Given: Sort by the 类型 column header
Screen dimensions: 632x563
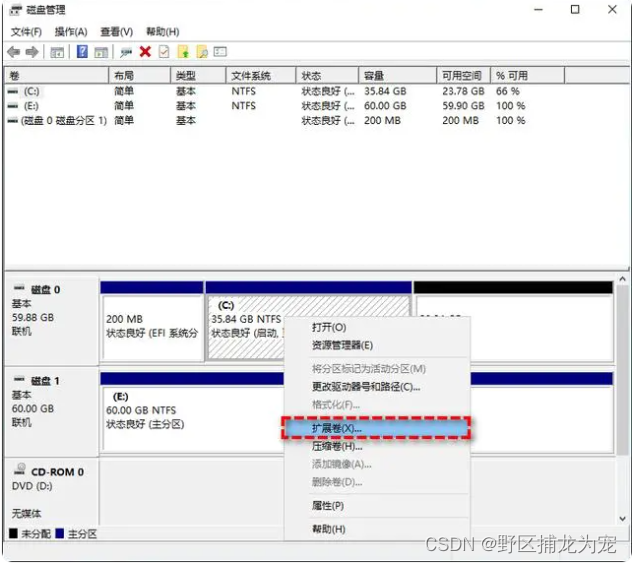Looking at the screenshot, I should (x=198, y=76).
